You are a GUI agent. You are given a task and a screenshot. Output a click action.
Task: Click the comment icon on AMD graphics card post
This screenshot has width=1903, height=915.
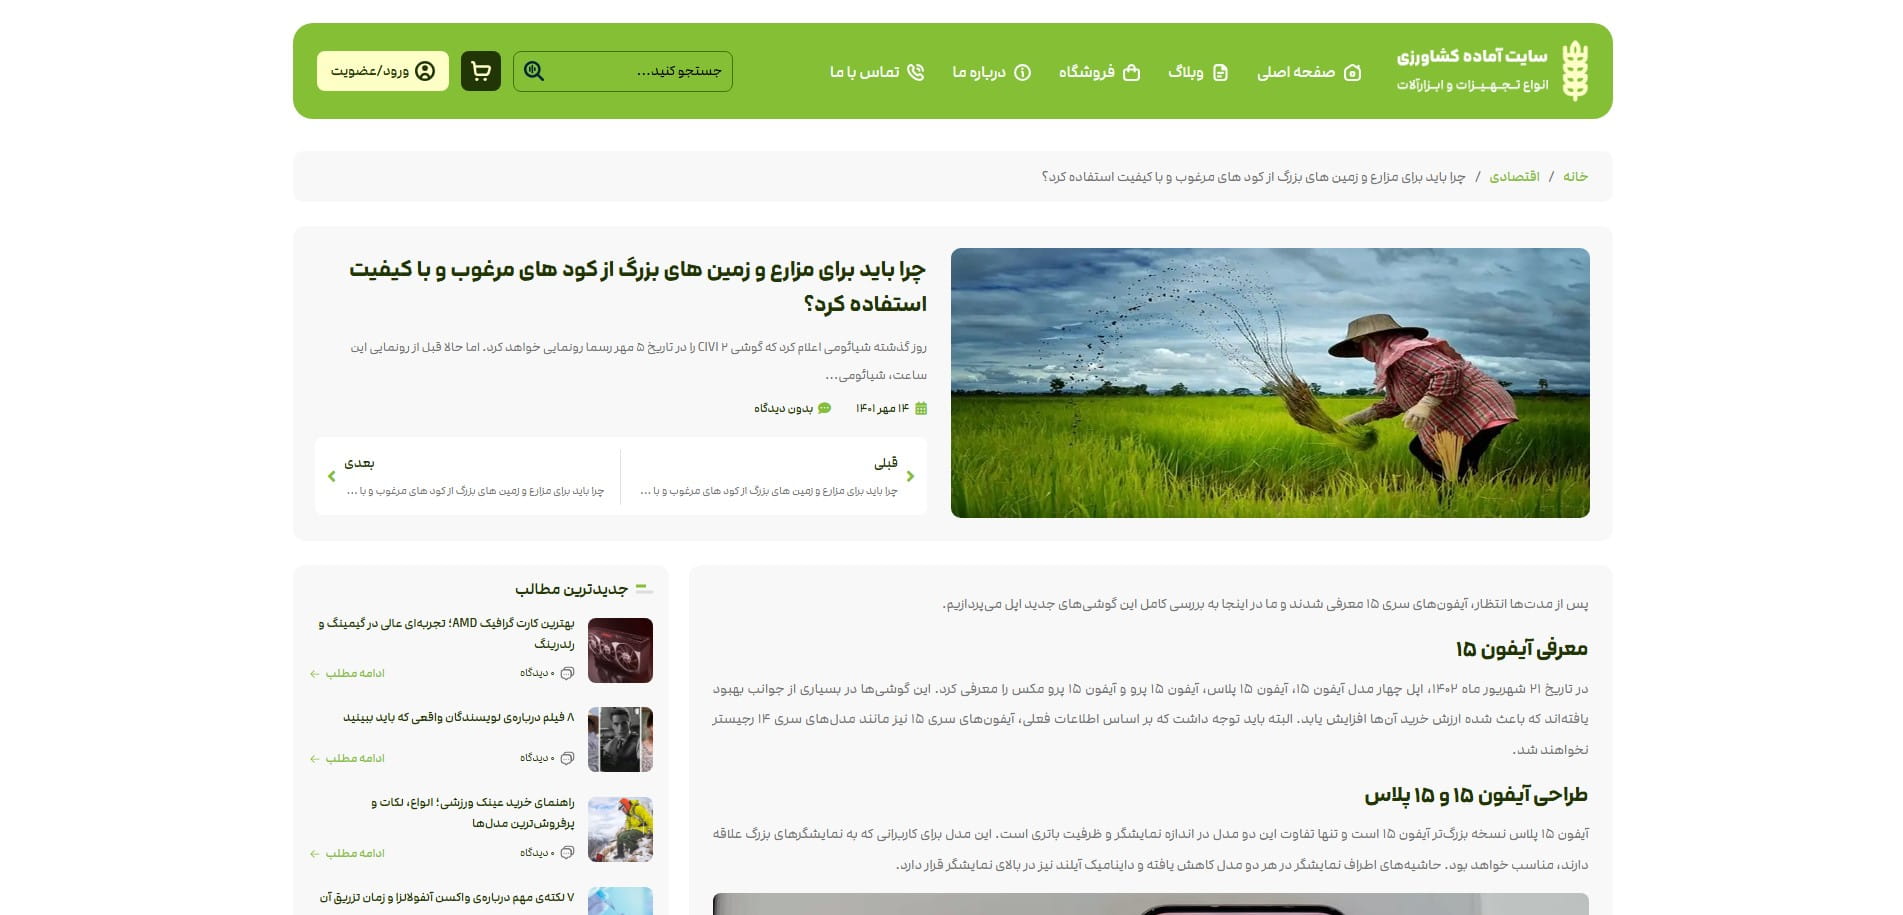pos(567,673)
